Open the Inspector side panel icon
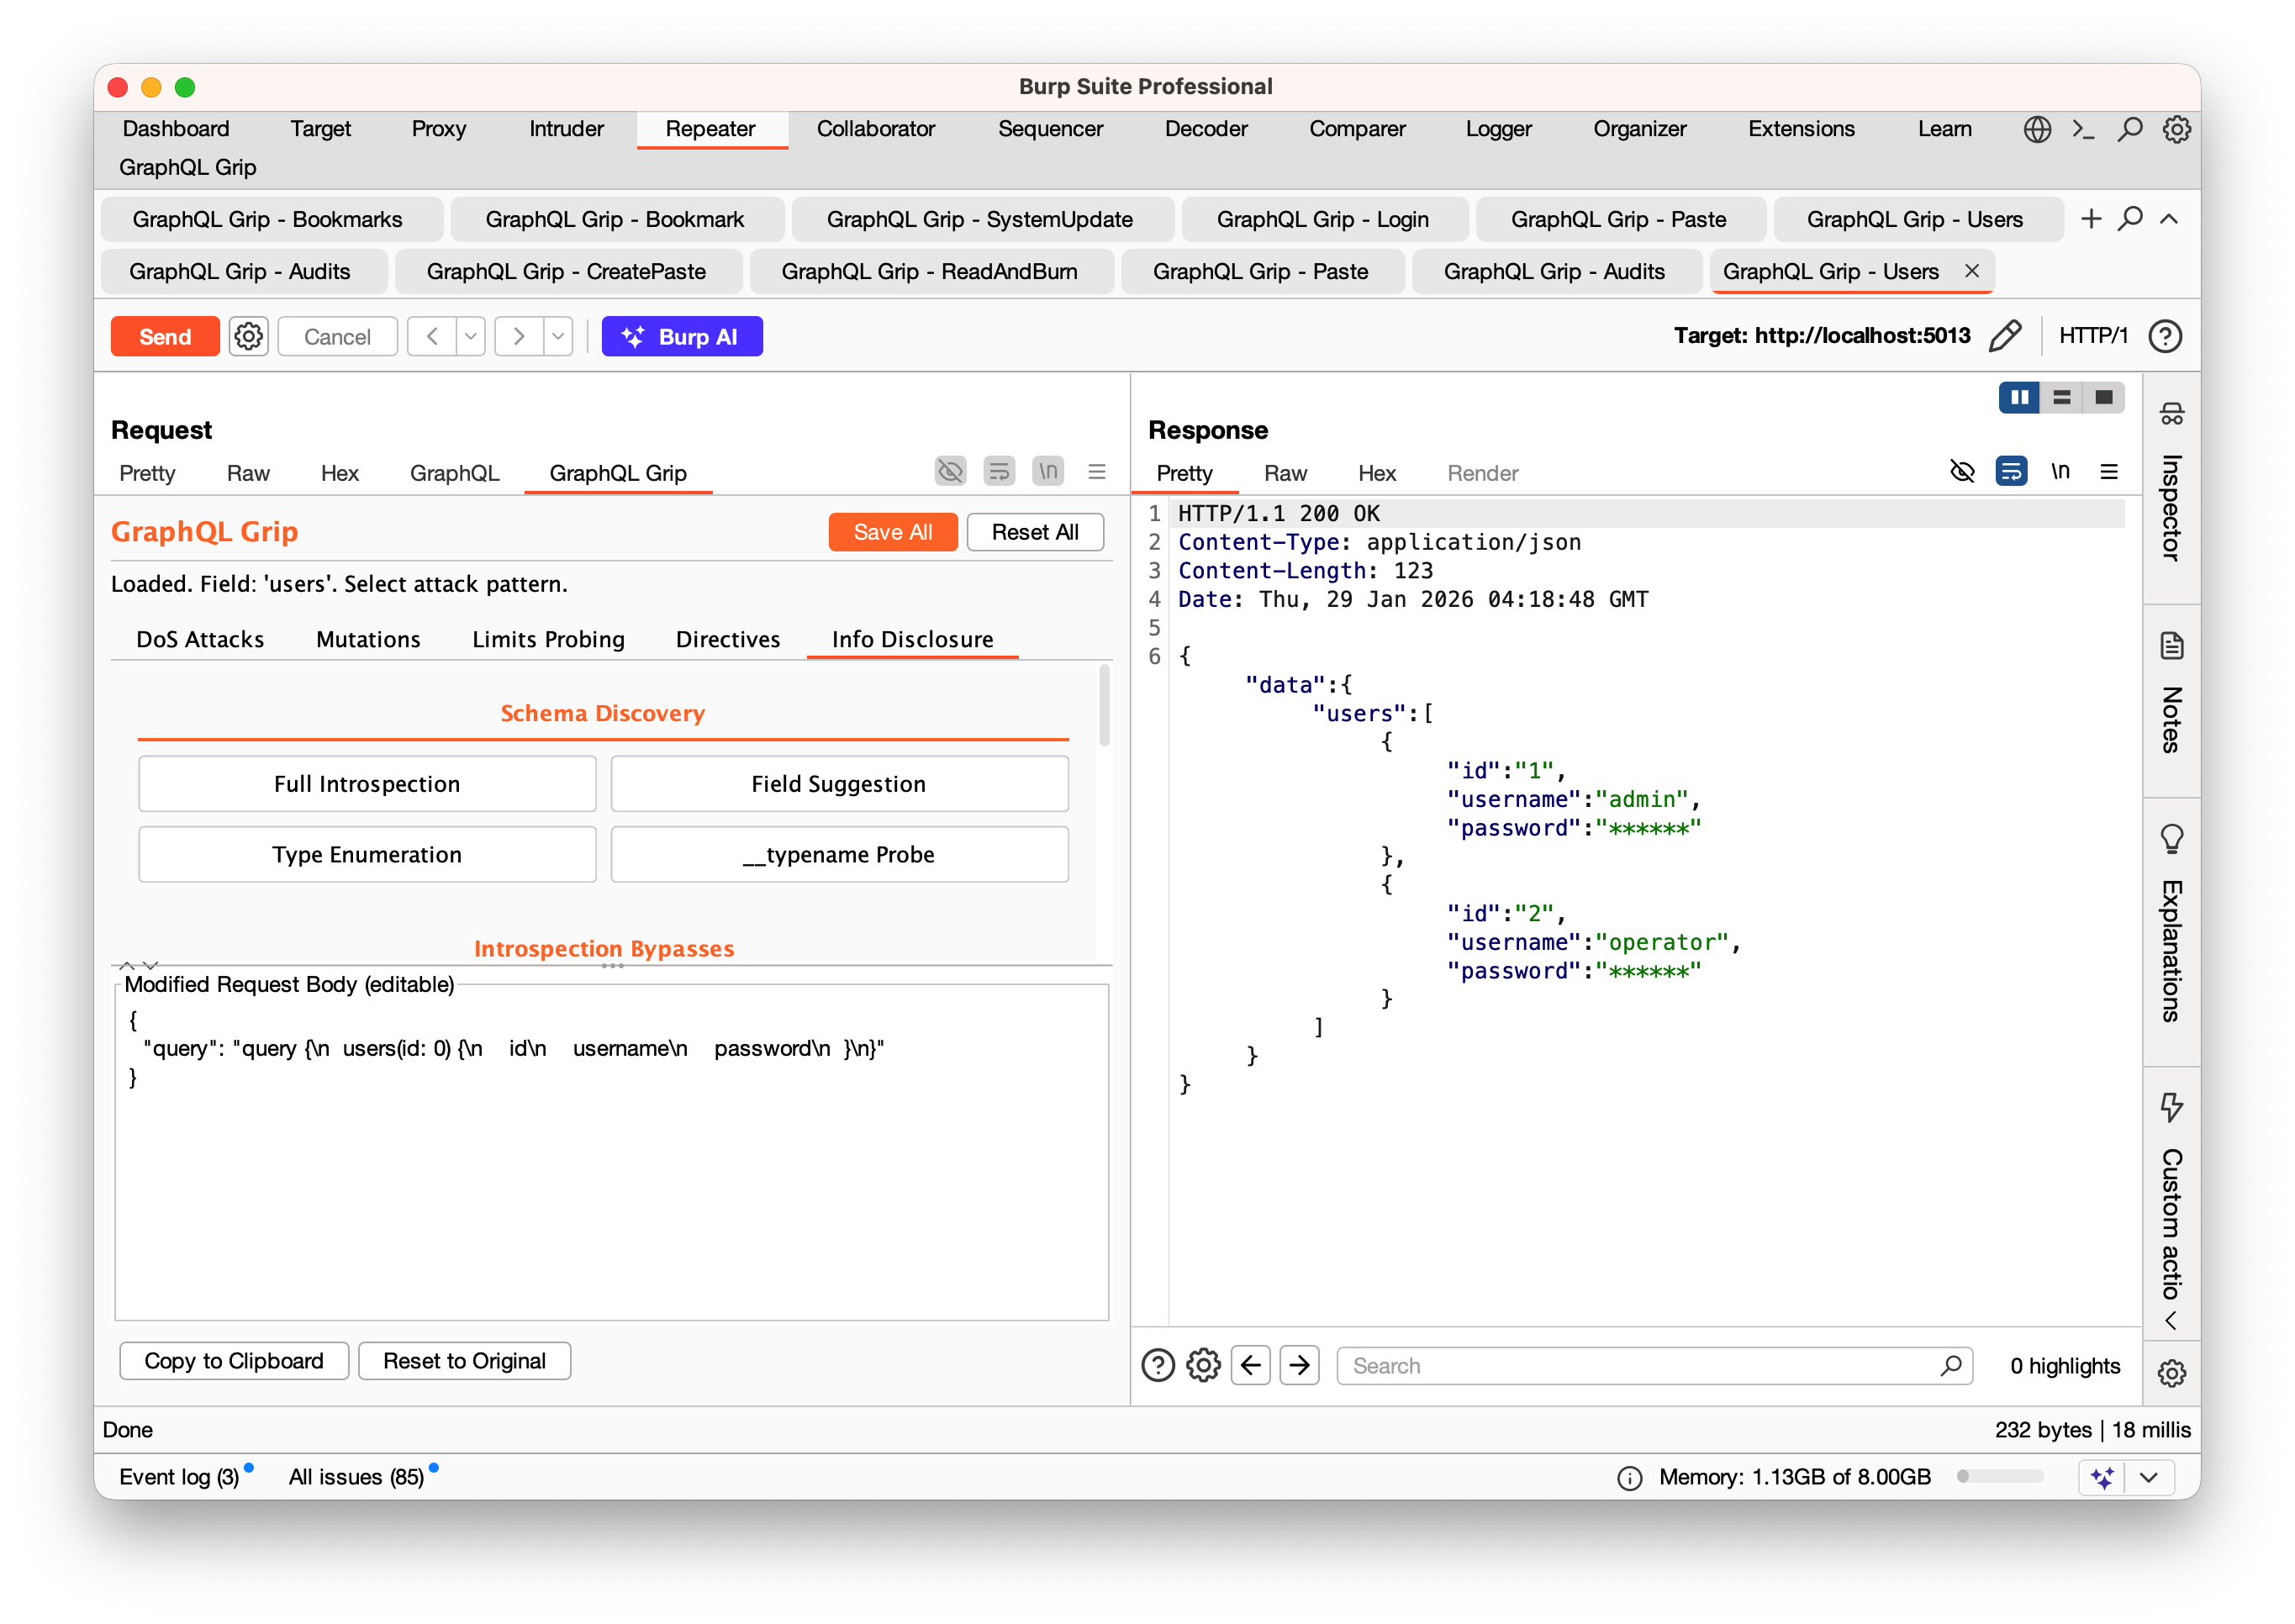Screen dimensions: 2295x1624 (x=2171, y=413)
